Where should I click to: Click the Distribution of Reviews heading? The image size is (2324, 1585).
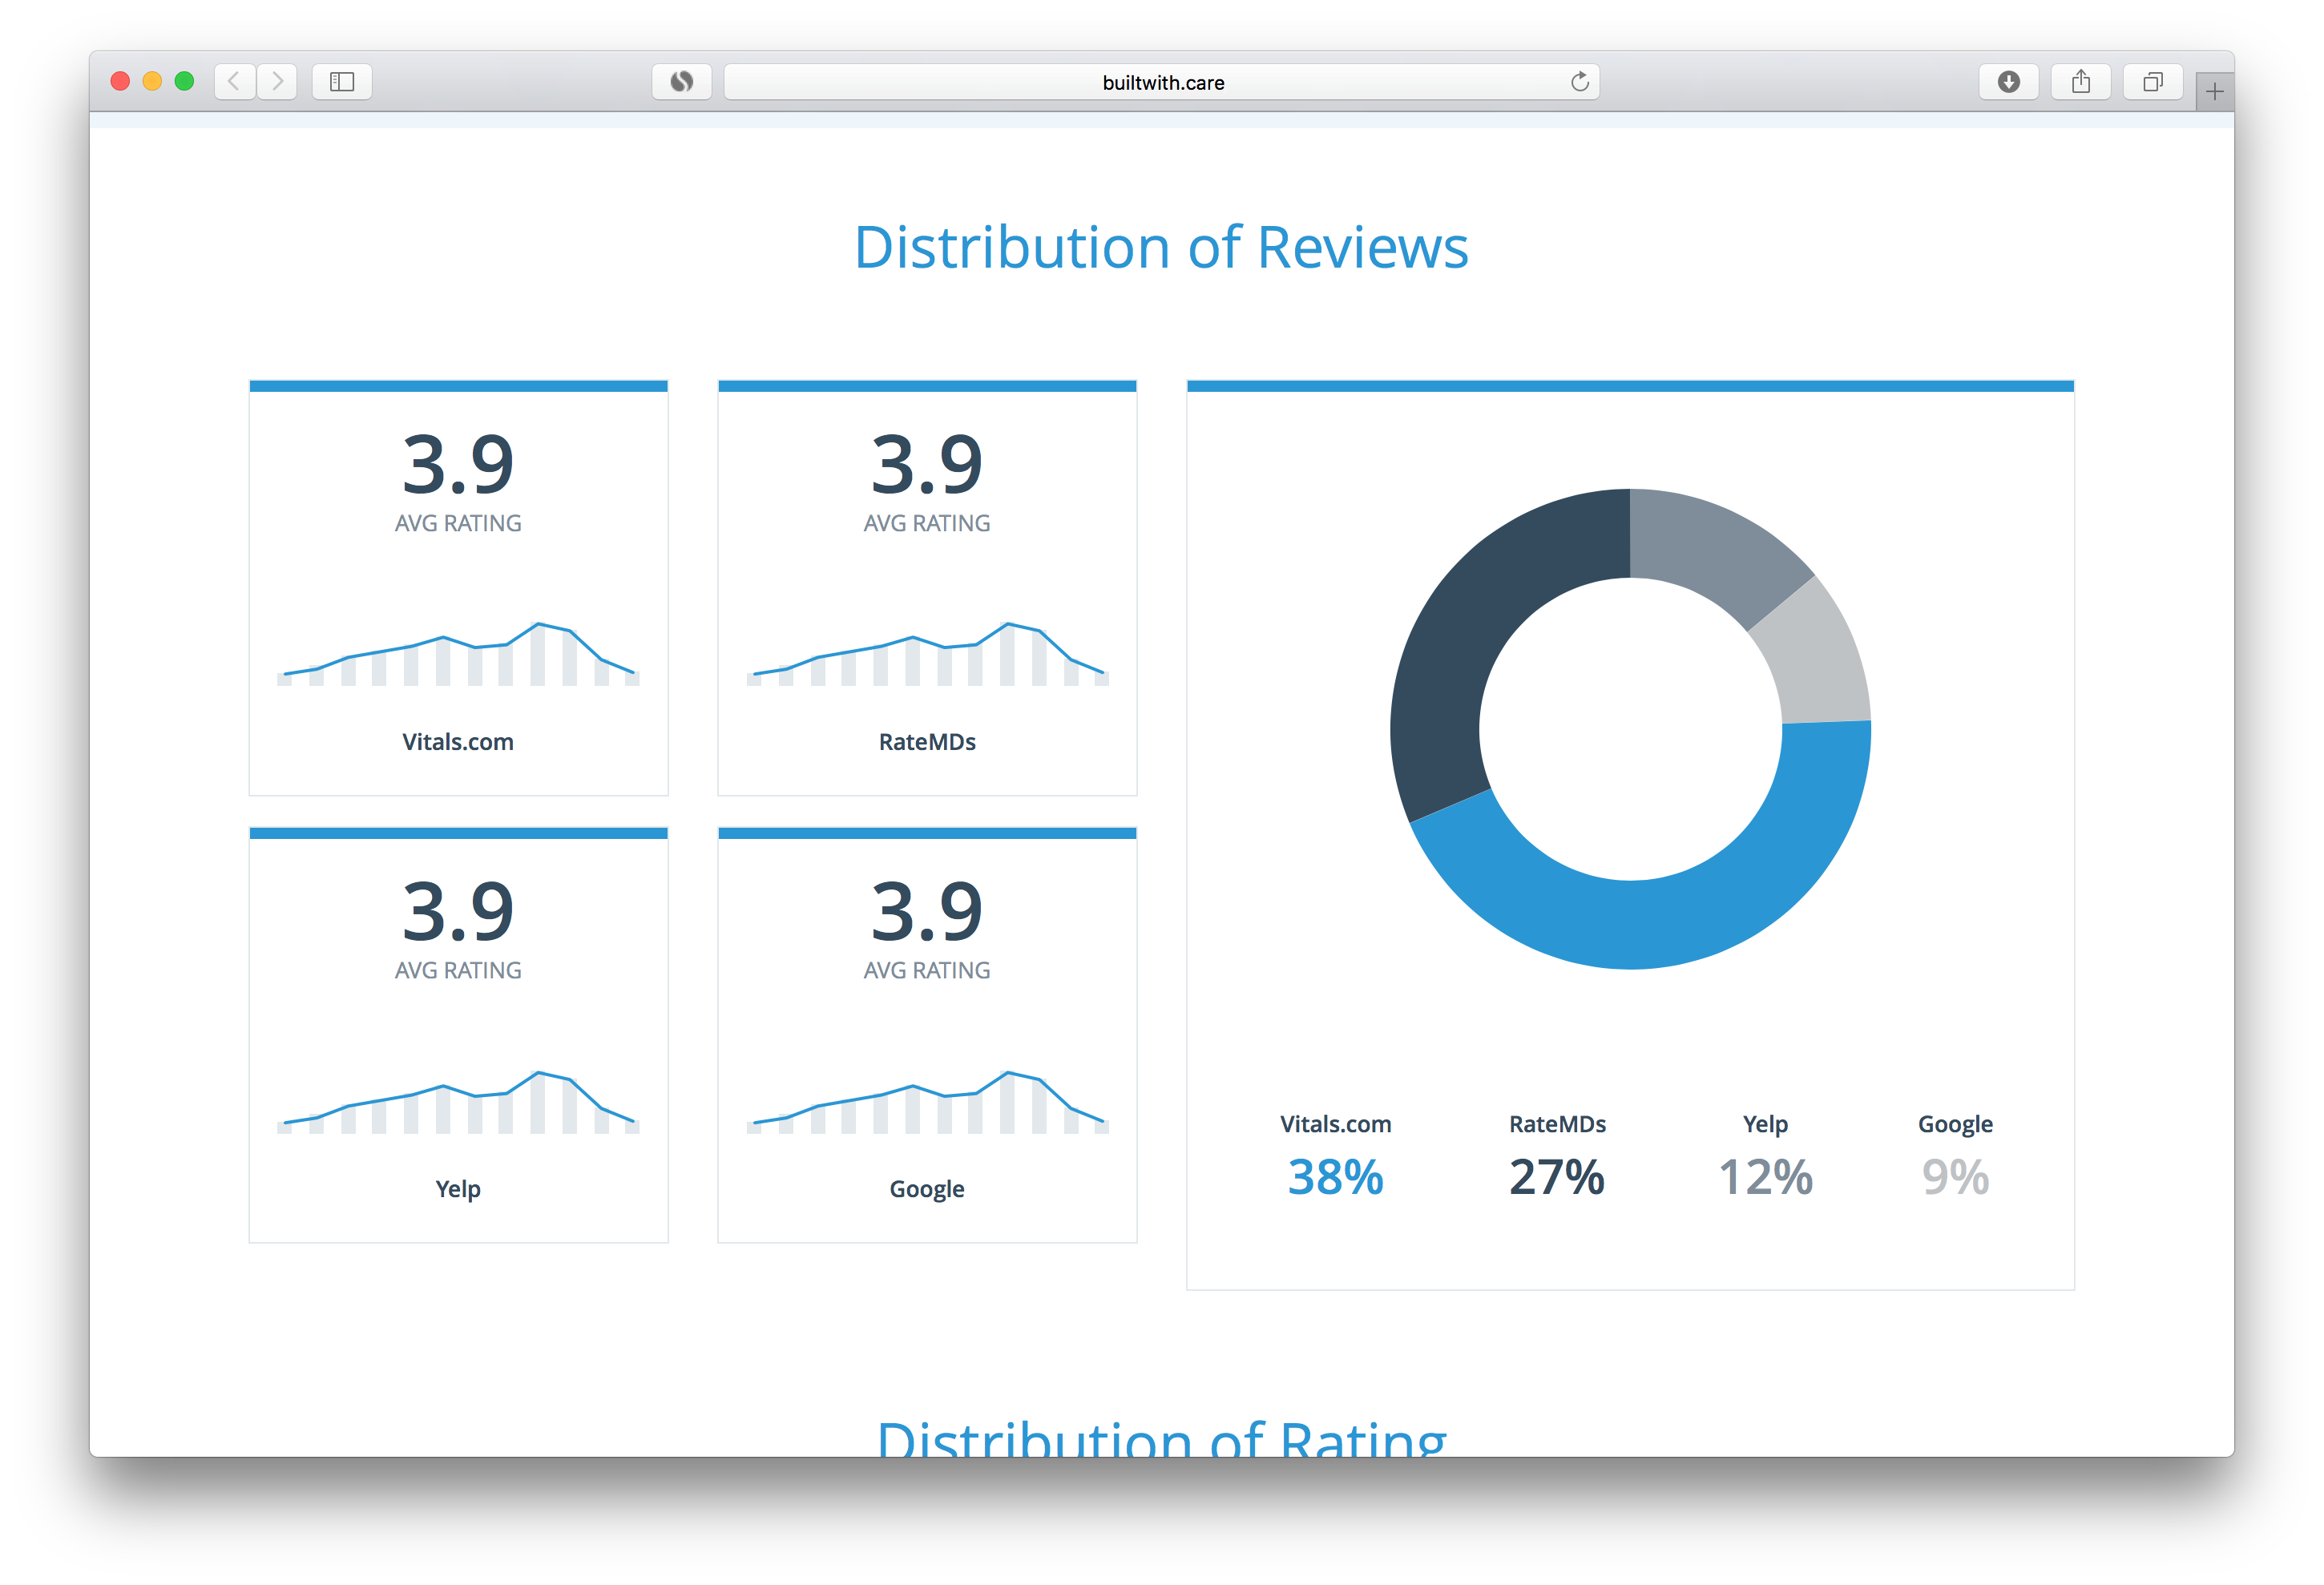(1161, 247)
